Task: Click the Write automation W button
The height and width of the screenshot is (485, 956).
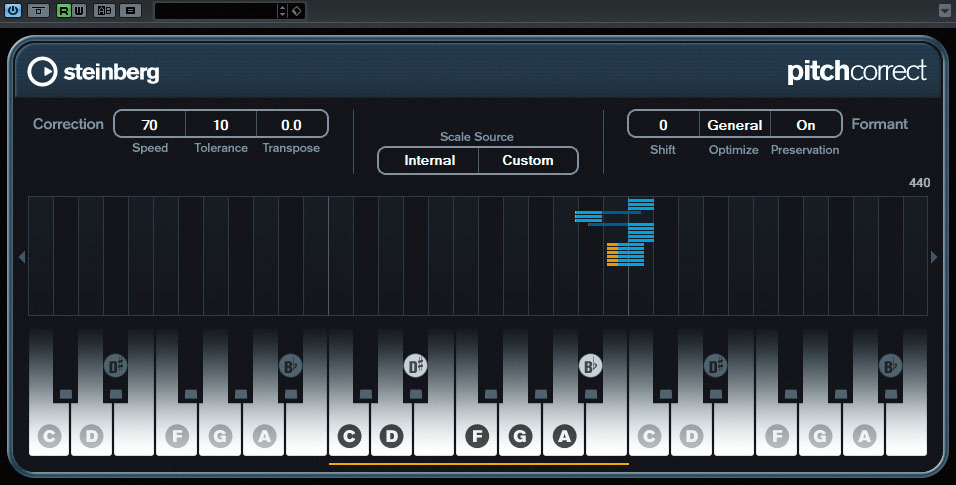Action: pos(79,10)
